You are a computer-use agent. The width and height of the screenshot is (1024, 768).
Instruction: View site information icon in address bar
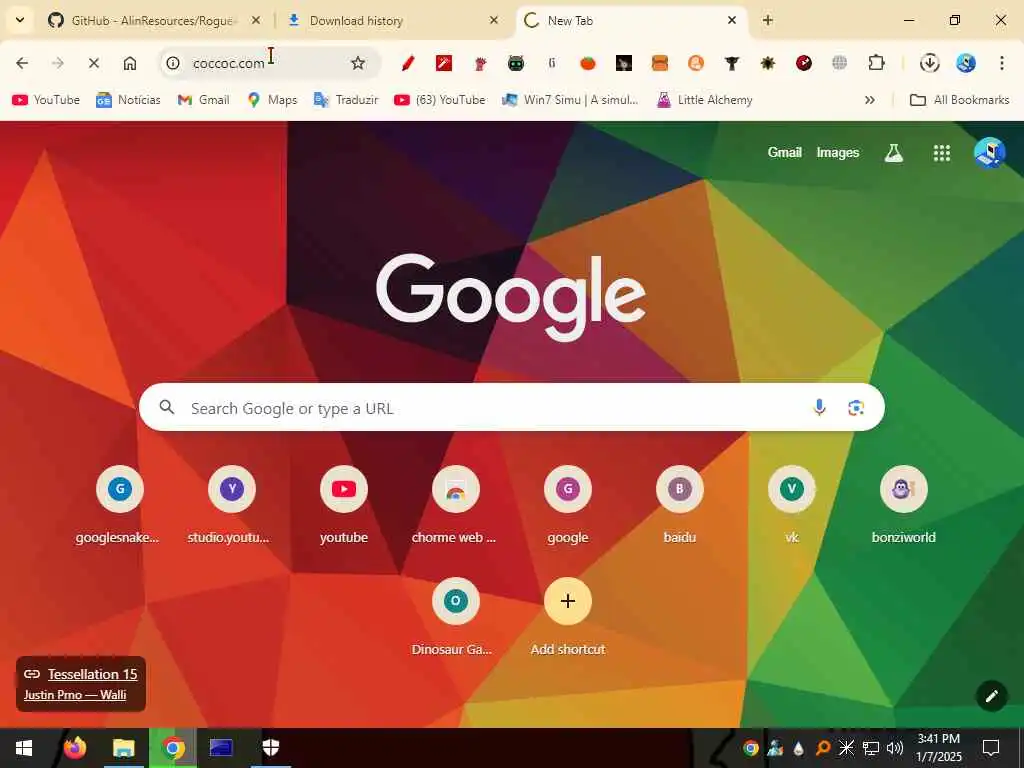(173, 63)
